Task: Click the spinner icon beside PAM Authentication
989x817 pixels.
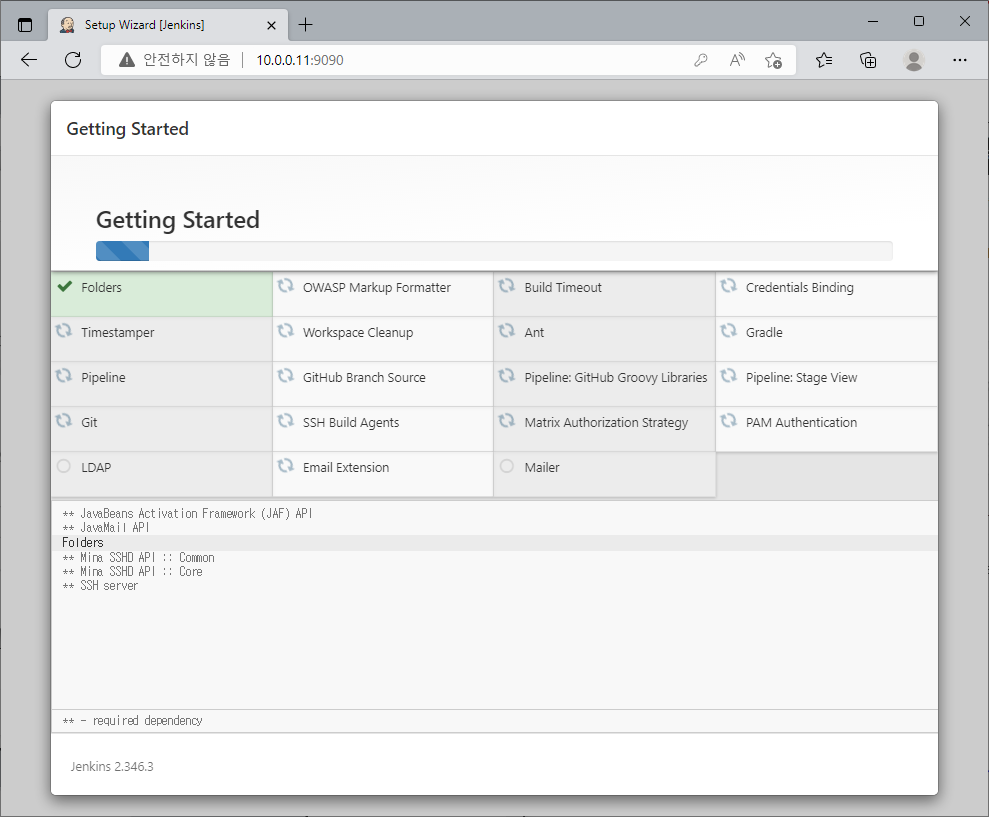Action: 729,421
